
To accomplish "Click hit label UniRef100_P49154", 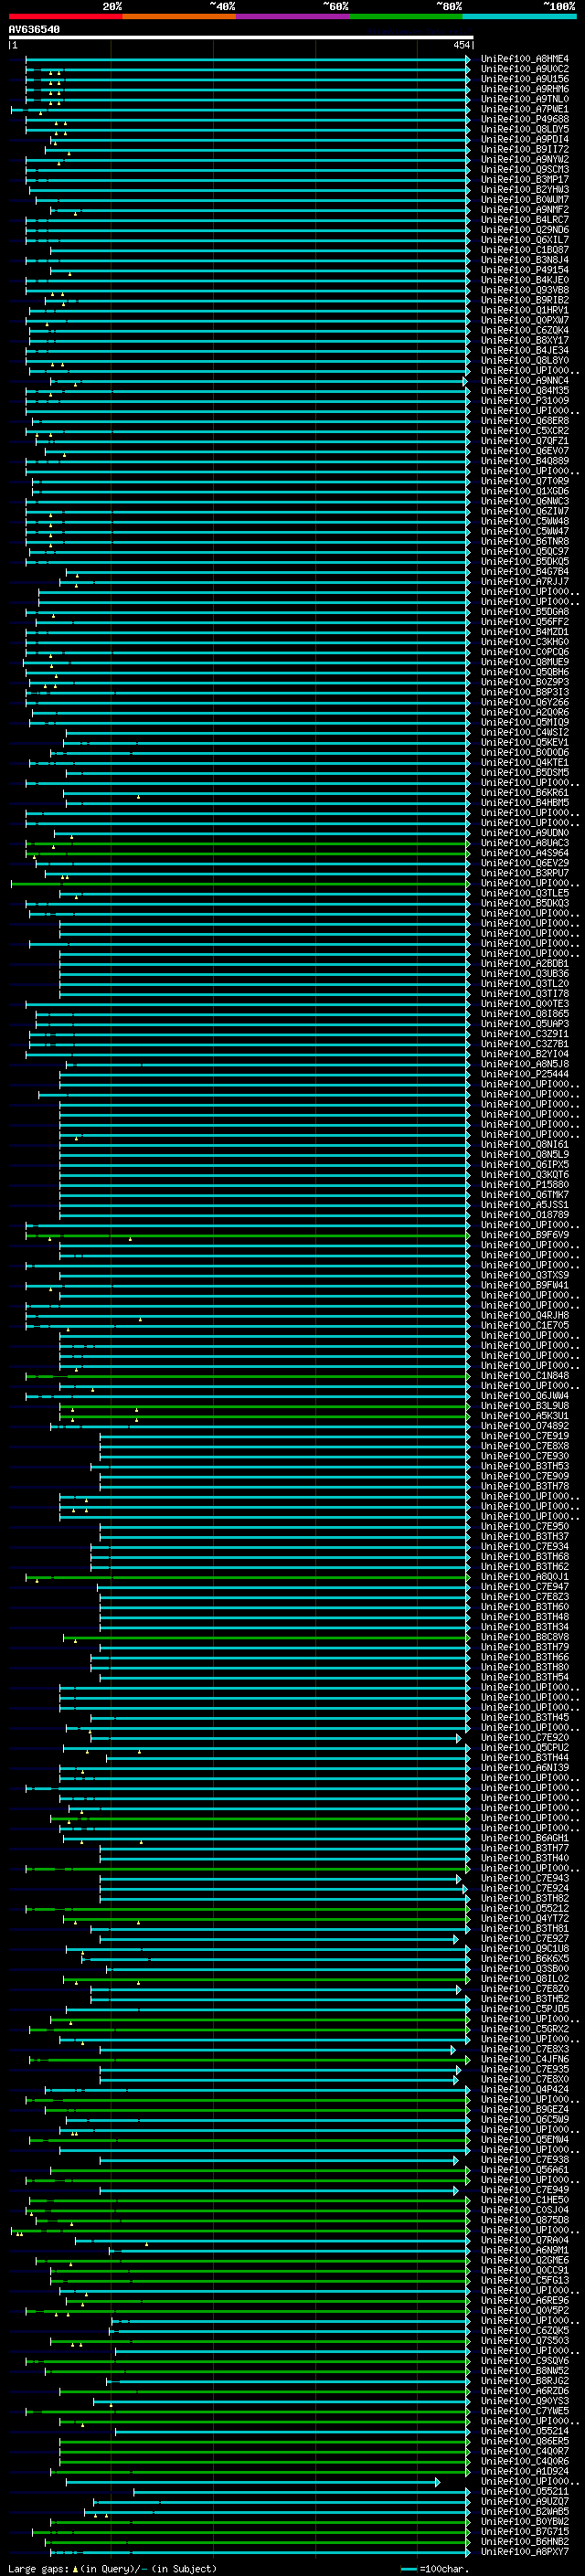I will point(525,270).
